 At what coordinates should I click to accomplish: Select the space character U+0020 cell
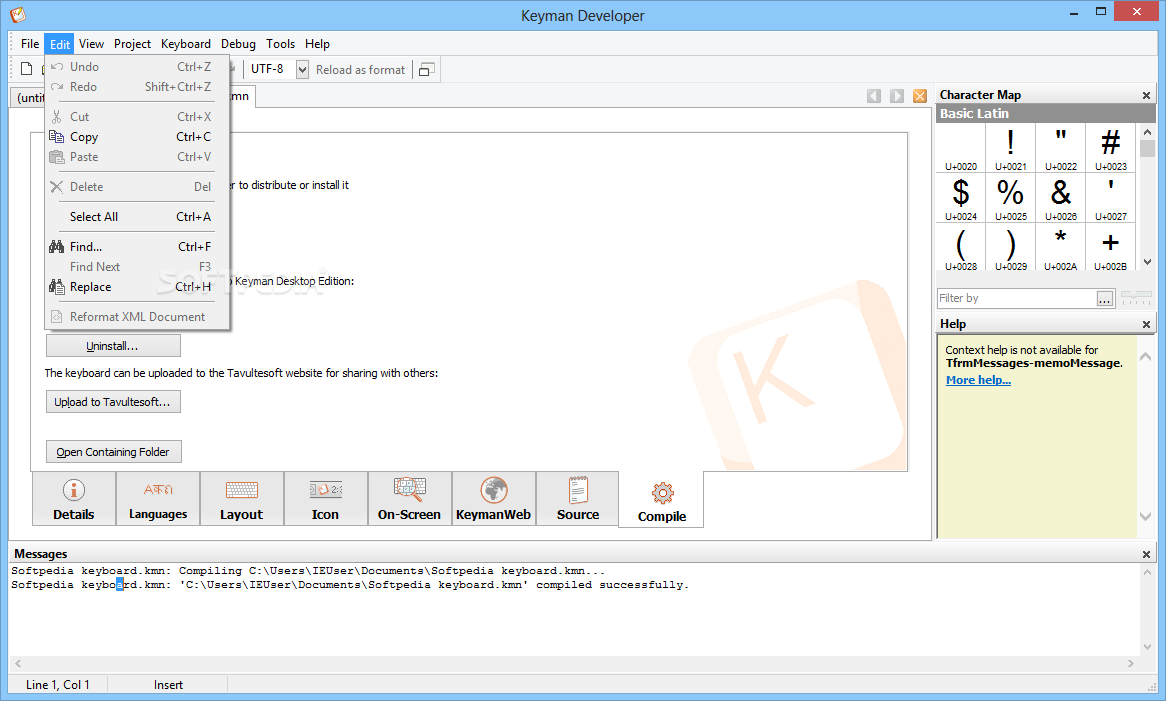click(x=961, y=148)
